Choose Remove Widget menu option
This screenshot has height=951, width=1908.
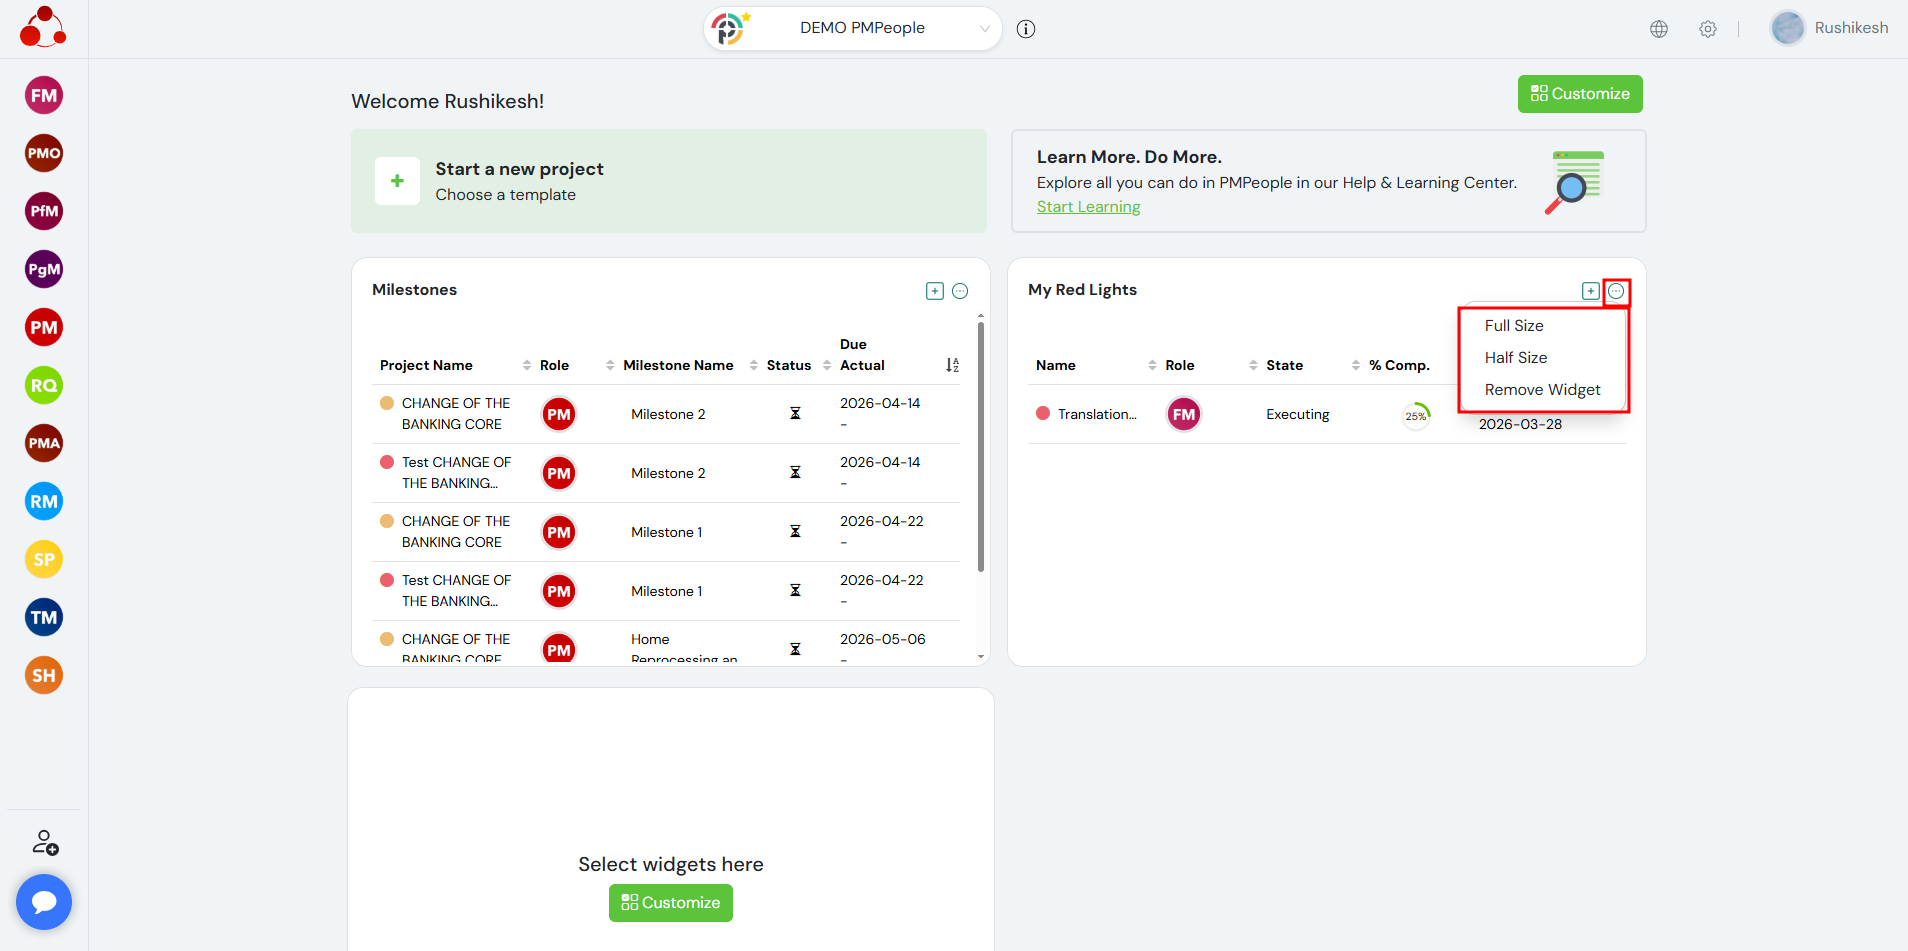coord(1542,390)
